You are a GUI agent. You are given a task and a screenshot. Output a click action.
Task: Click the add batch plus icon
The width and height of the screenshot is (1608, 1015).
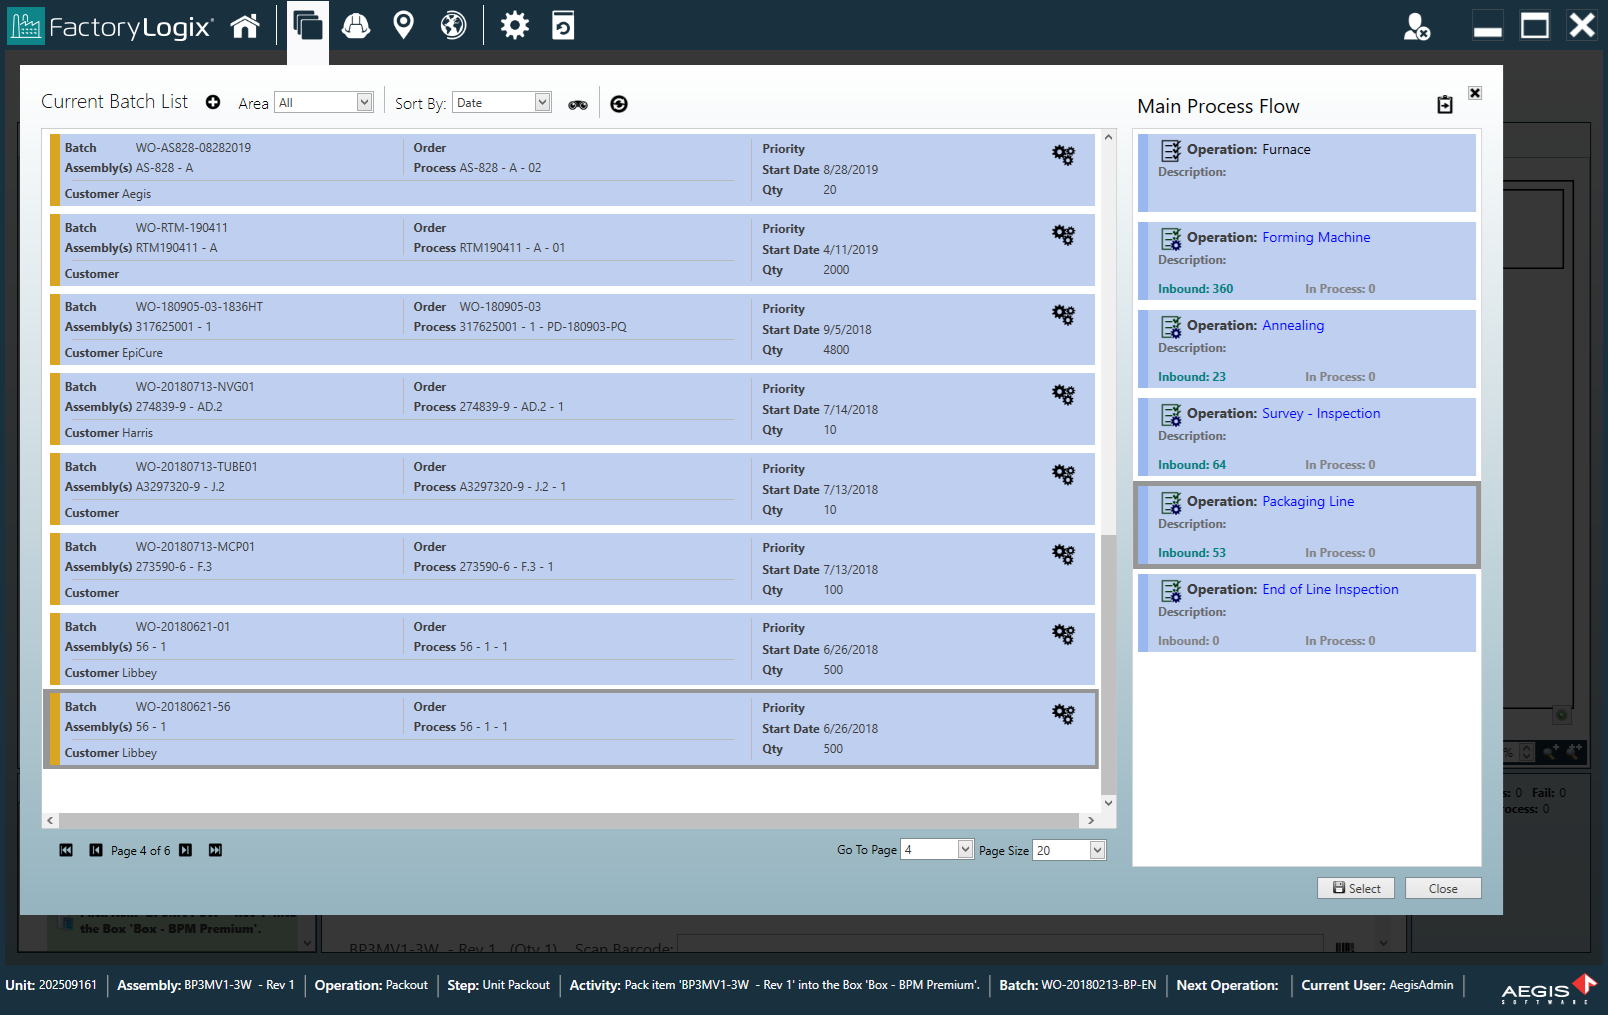pyautogui.click(x=213, y=102)
